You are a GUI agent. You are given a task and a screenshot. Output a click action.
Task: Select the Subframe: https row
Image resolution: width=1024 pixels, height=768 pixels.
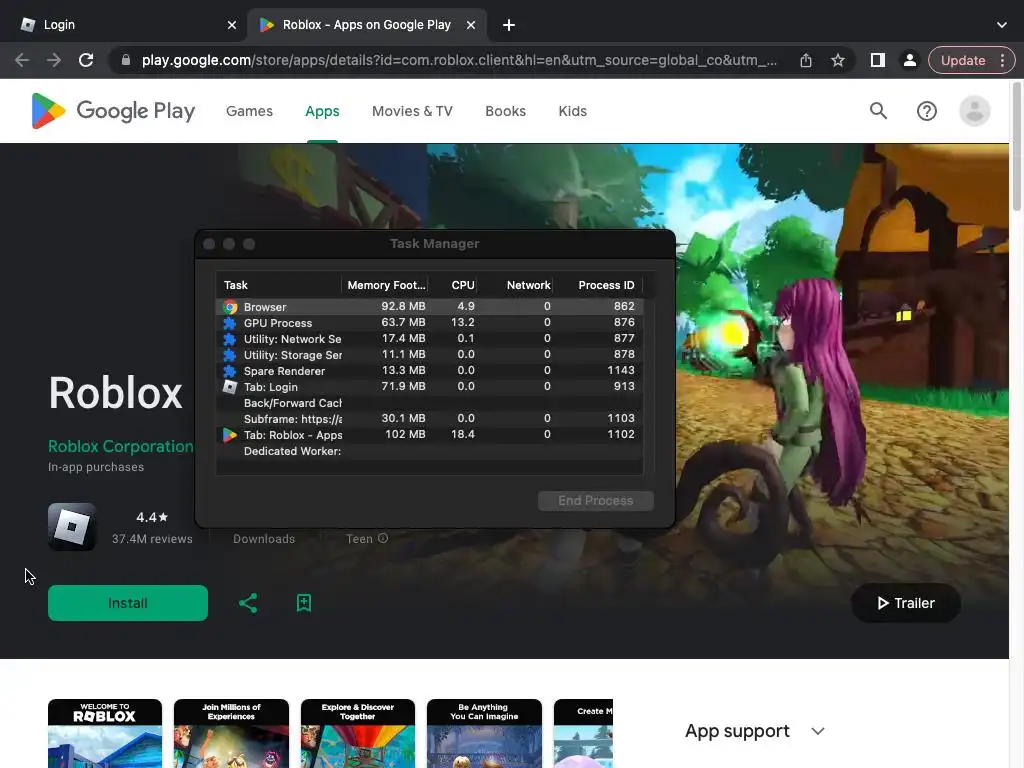pos(429,419)
